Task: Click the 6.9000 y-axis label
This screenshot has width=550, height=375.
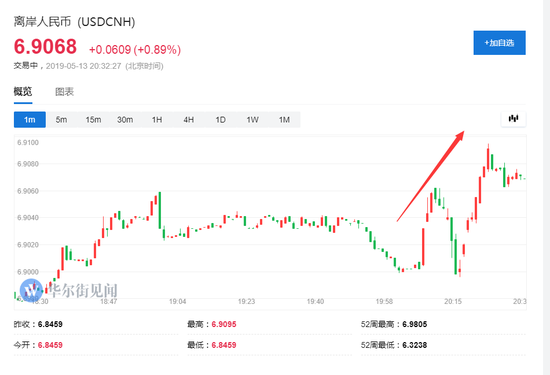Action: [x=28, y=272]
